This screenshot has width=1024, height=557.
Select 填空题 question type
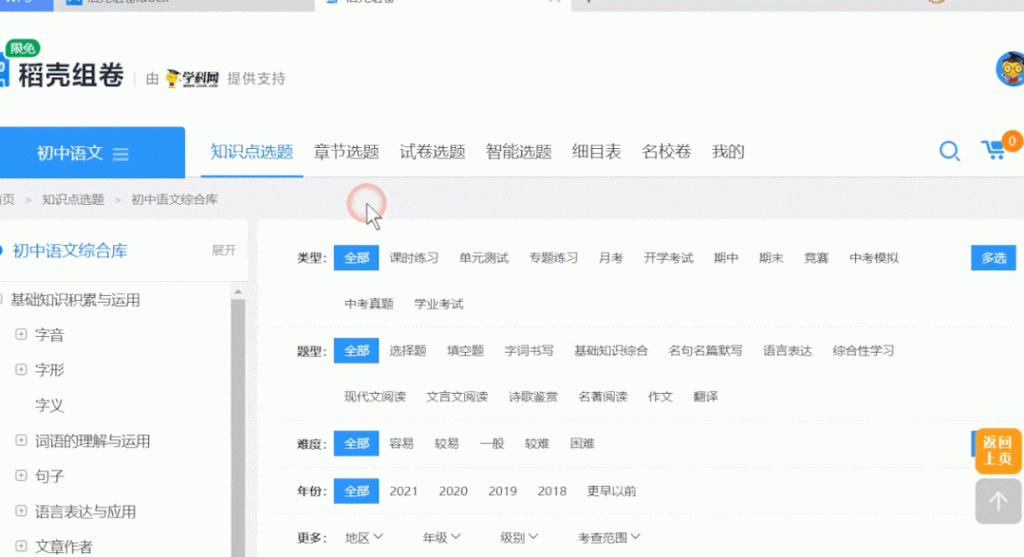coord(465,351)
